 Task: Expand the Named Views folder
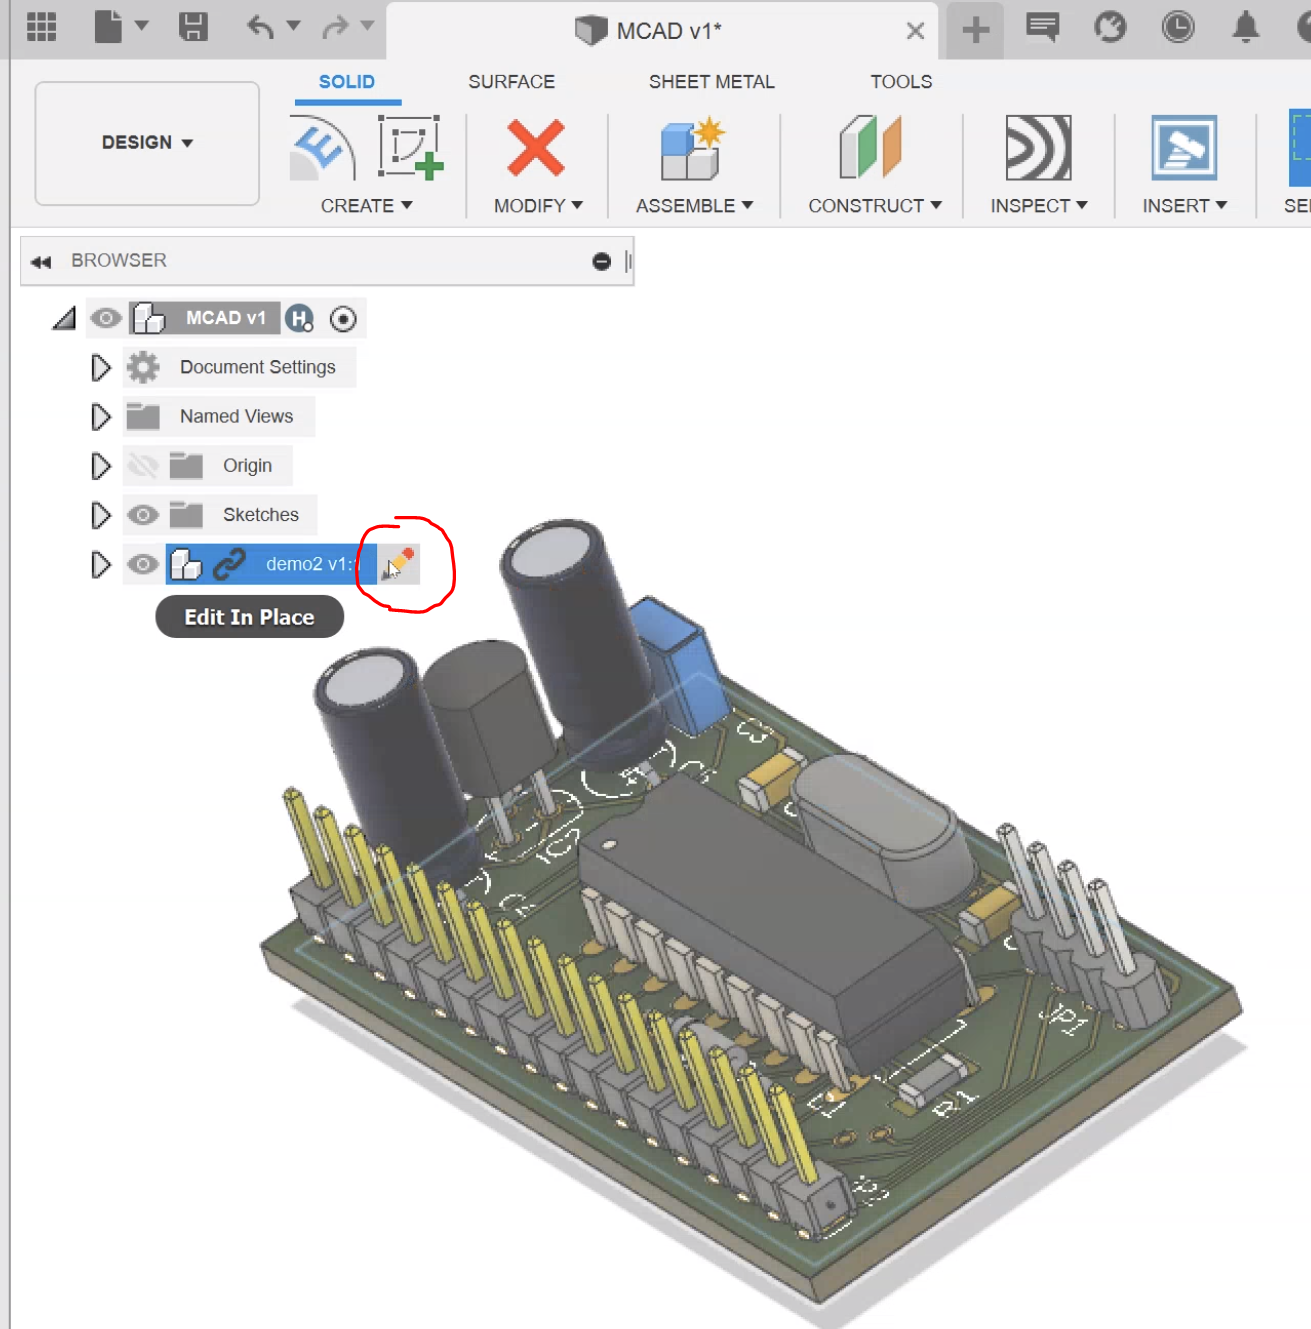pos(100,416)
